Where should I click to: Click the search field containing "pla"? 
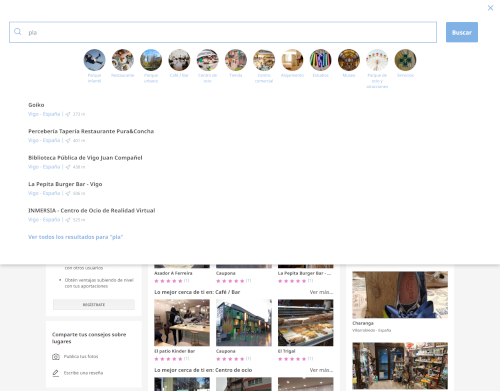[223, 32]
